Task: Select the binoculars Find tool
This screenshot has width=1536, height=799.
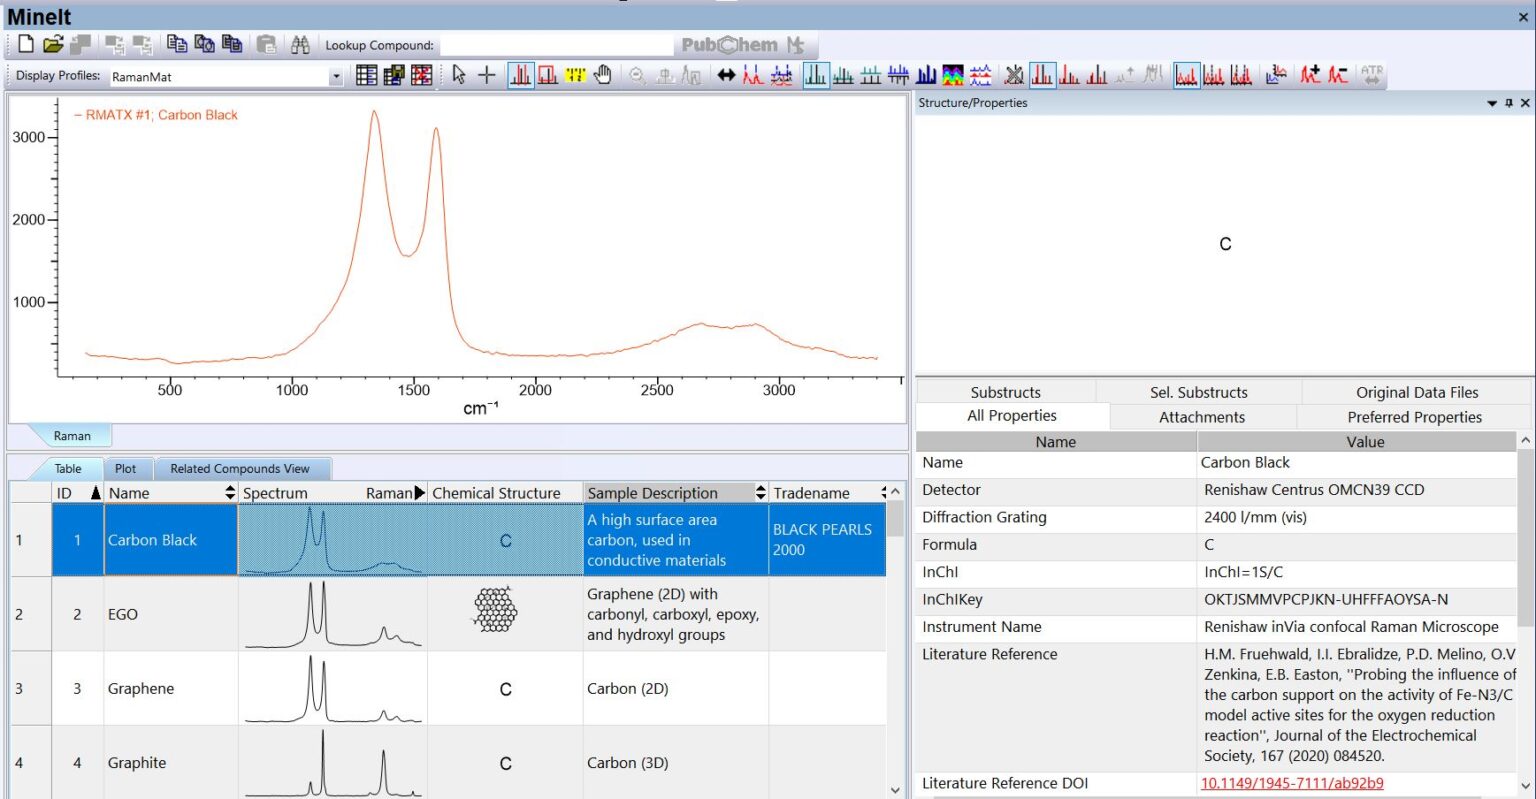Action: click(x=300, y=44)
